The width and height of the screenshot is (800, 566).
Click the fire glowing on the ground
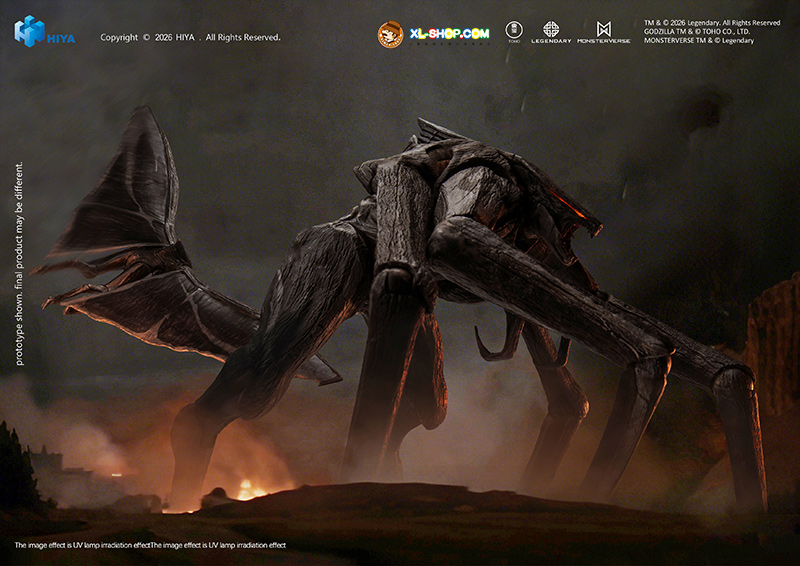click(x=245, y=490)
